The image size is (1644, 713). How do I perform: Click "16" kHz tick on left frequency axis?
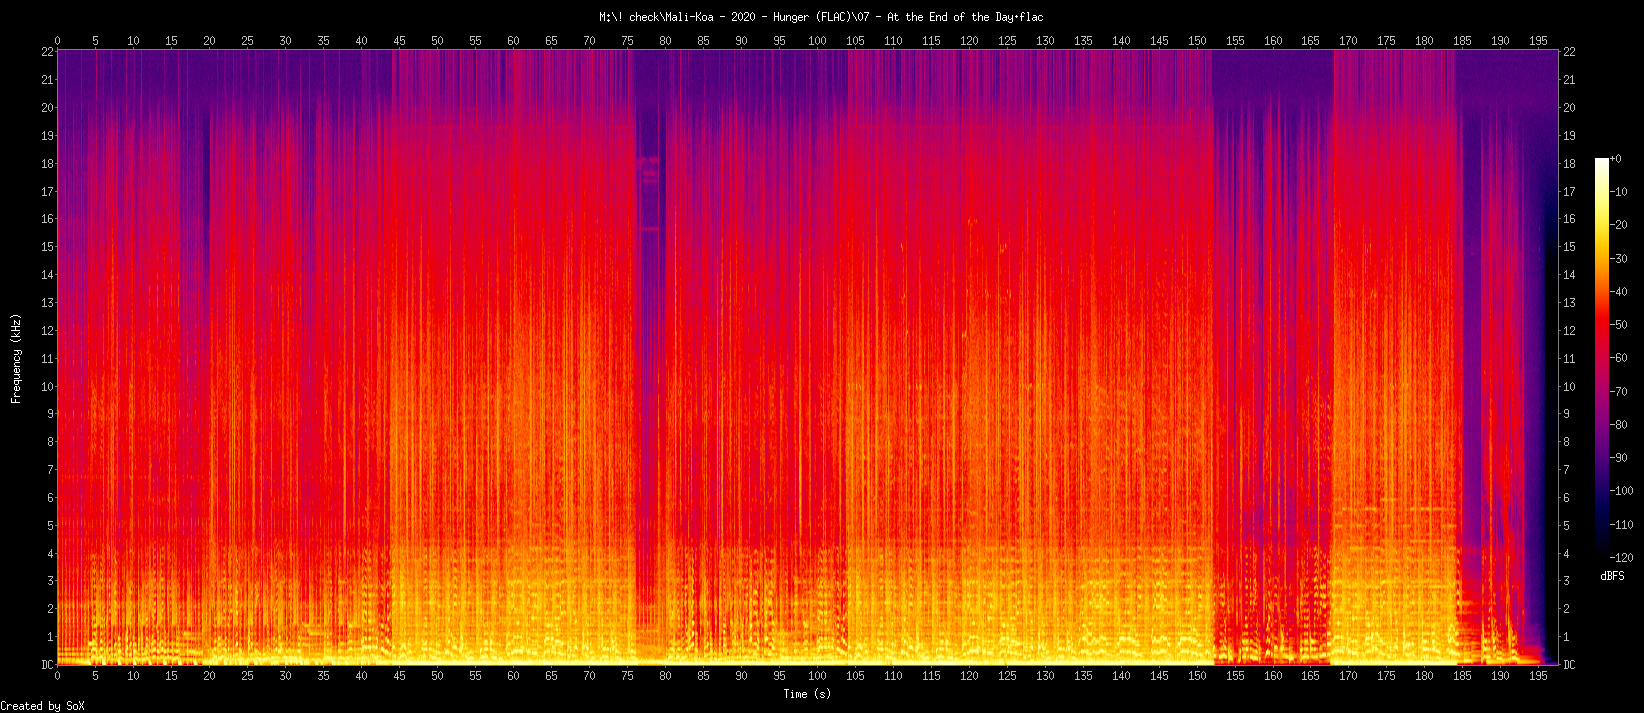click(47, 219)
